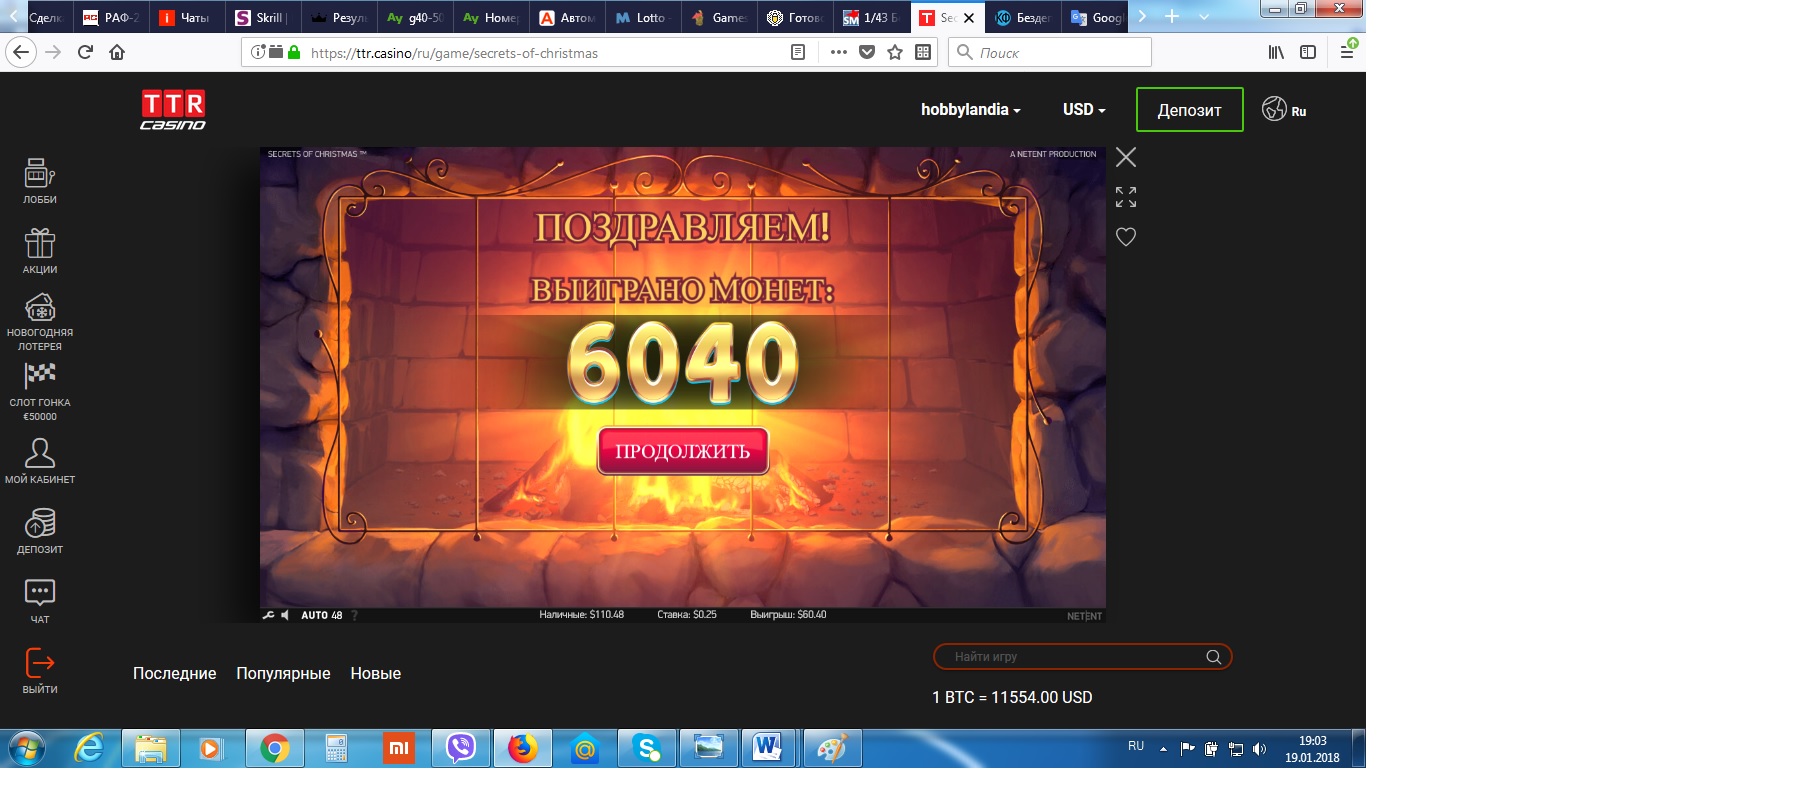This screenshot has width=1800, height=792.
Task: Add game to favorites with heart
Action: pos(1126,237)
